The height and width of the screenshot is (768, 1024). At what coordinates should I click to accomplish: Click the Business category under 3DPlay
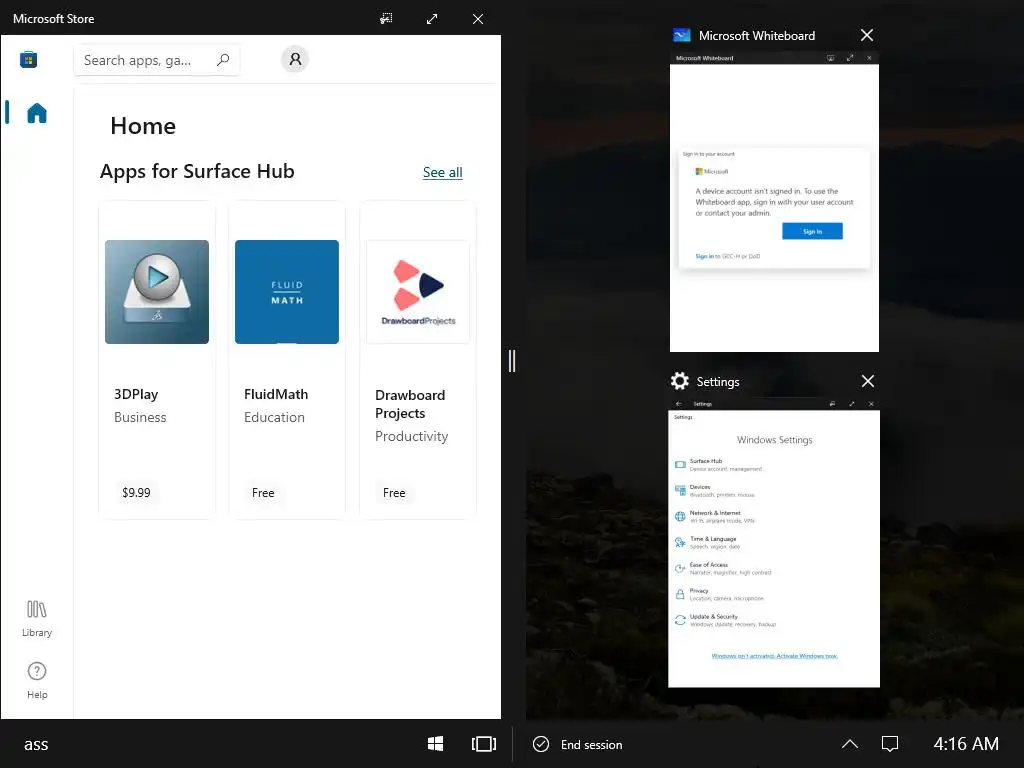click(x=140, y=417)
